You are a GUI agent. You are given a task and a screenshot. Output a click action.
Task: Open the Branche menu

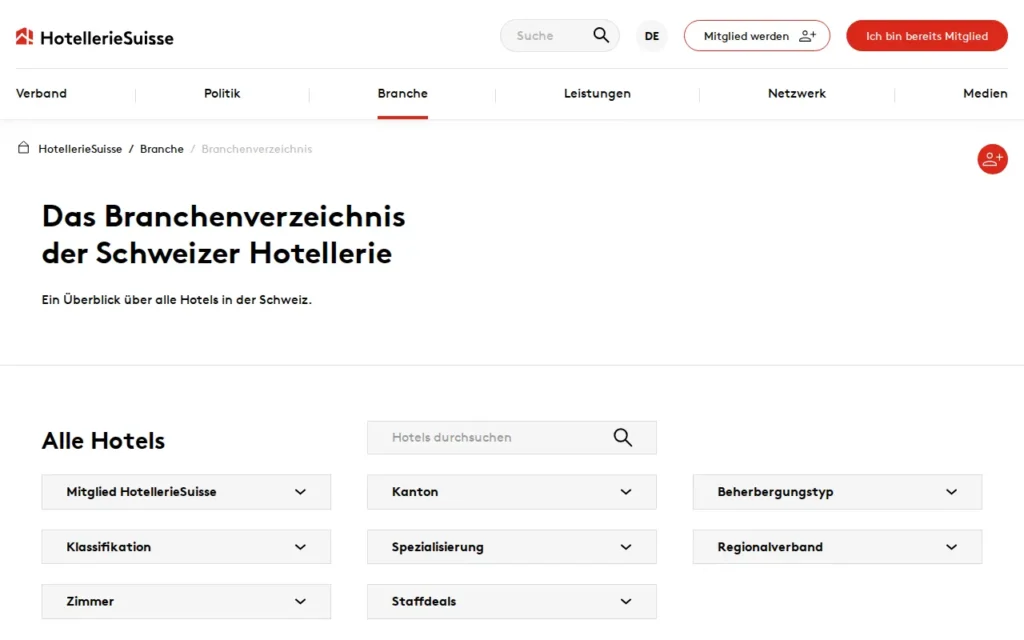pos(402,93)
